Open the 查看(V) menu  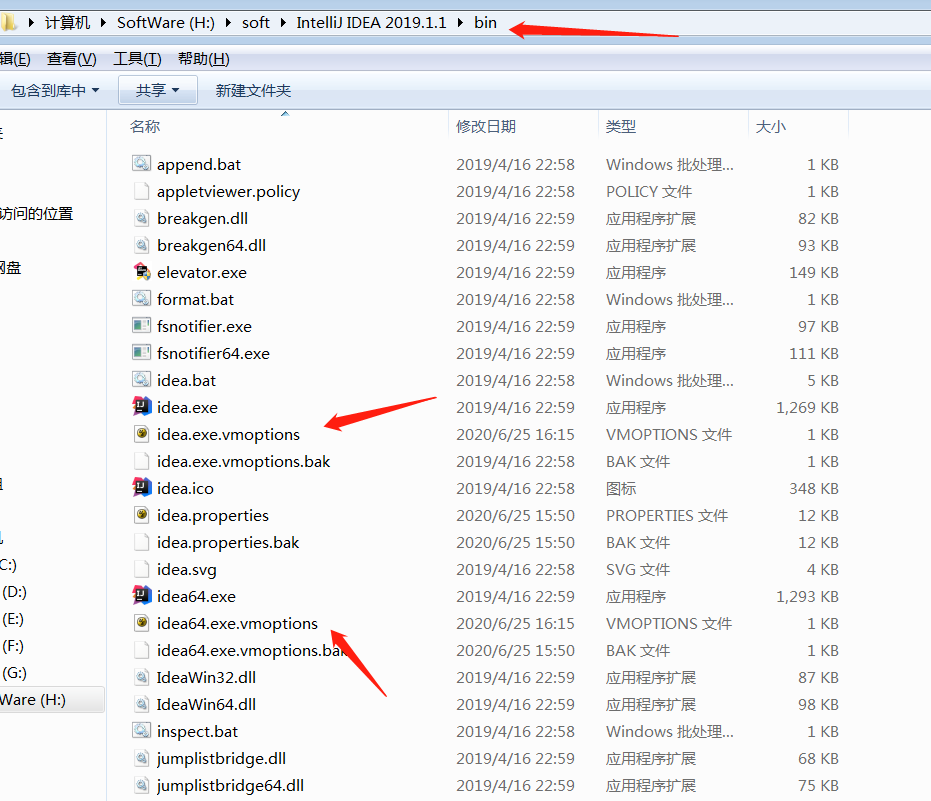click(x=72, y=59)
